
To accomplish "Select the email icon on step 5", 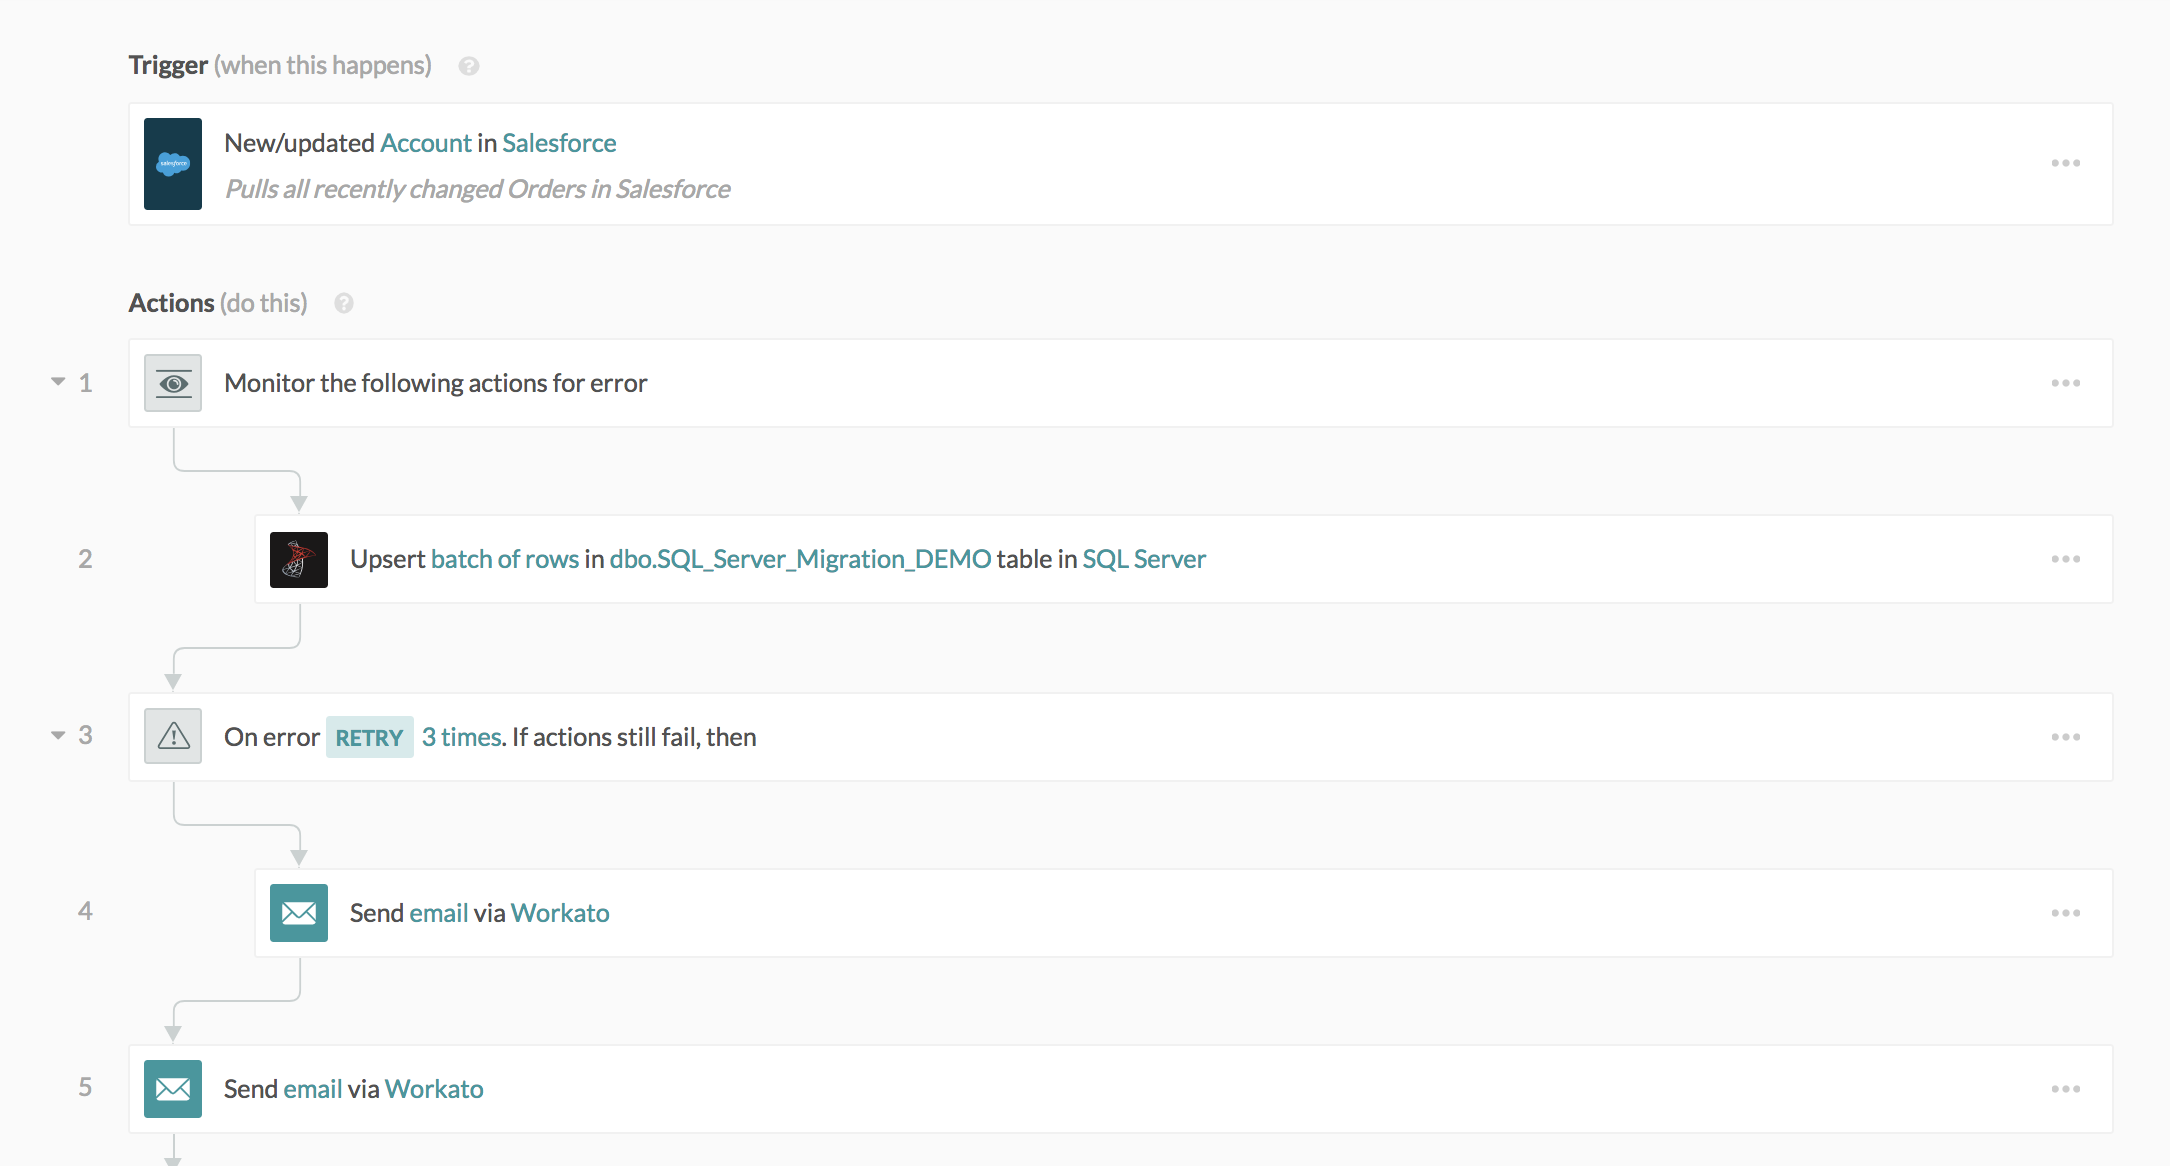I will (x=172, y=1088).
